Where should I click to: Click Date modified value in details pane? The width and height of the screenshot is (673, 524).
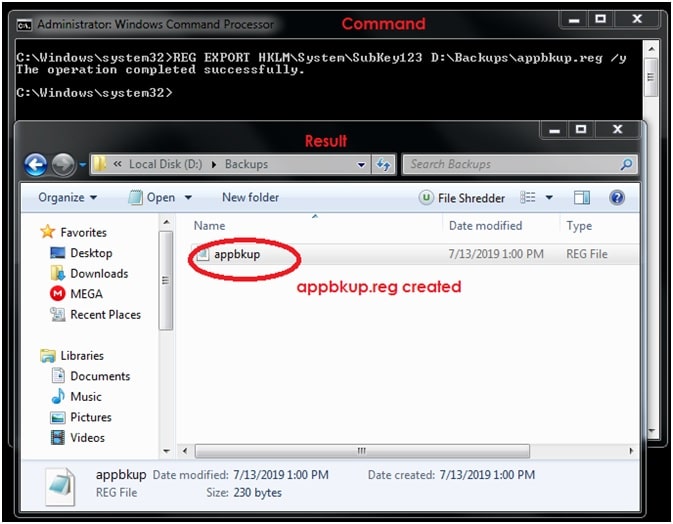click(x=281, y=476)
